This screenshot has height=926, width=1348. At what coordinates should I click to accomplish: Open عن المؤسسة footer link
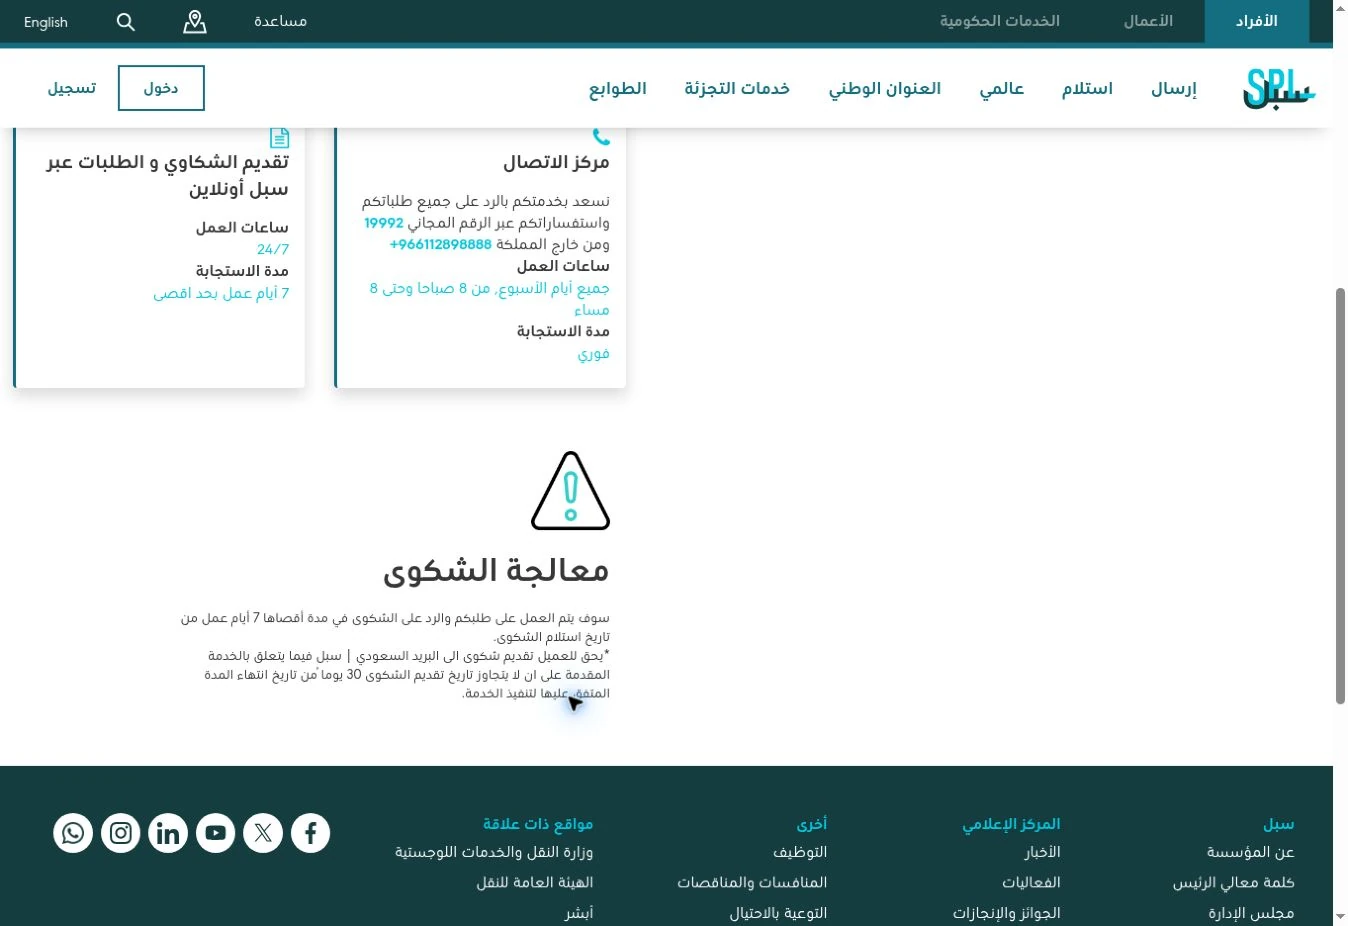click(1251, 852)
